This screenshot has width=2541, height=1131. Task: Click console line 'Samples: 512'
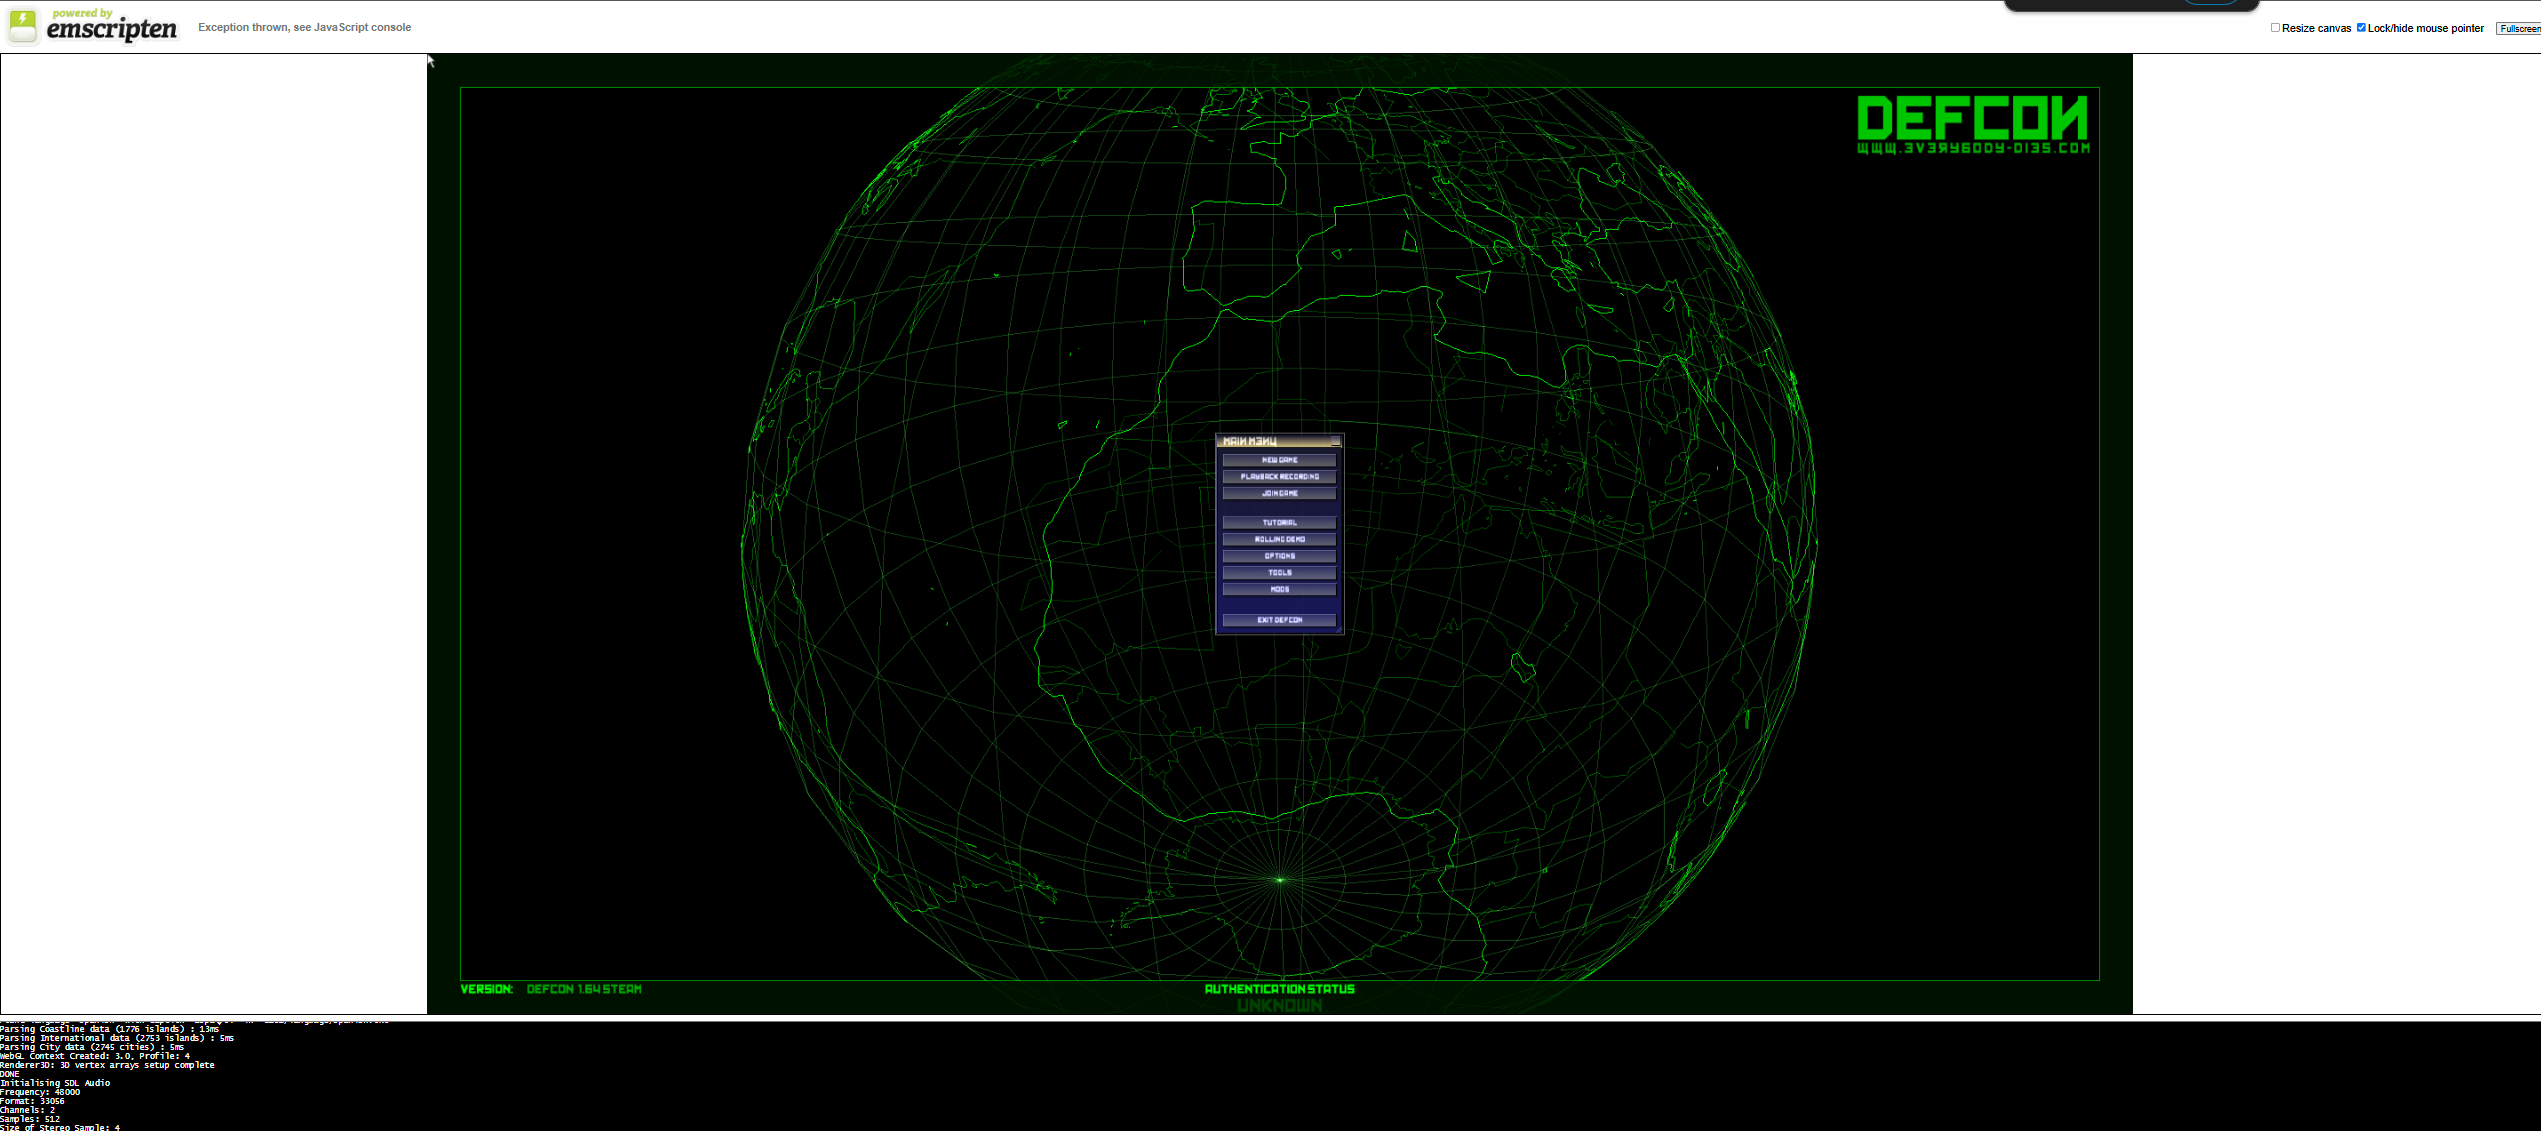(30, 1119)
